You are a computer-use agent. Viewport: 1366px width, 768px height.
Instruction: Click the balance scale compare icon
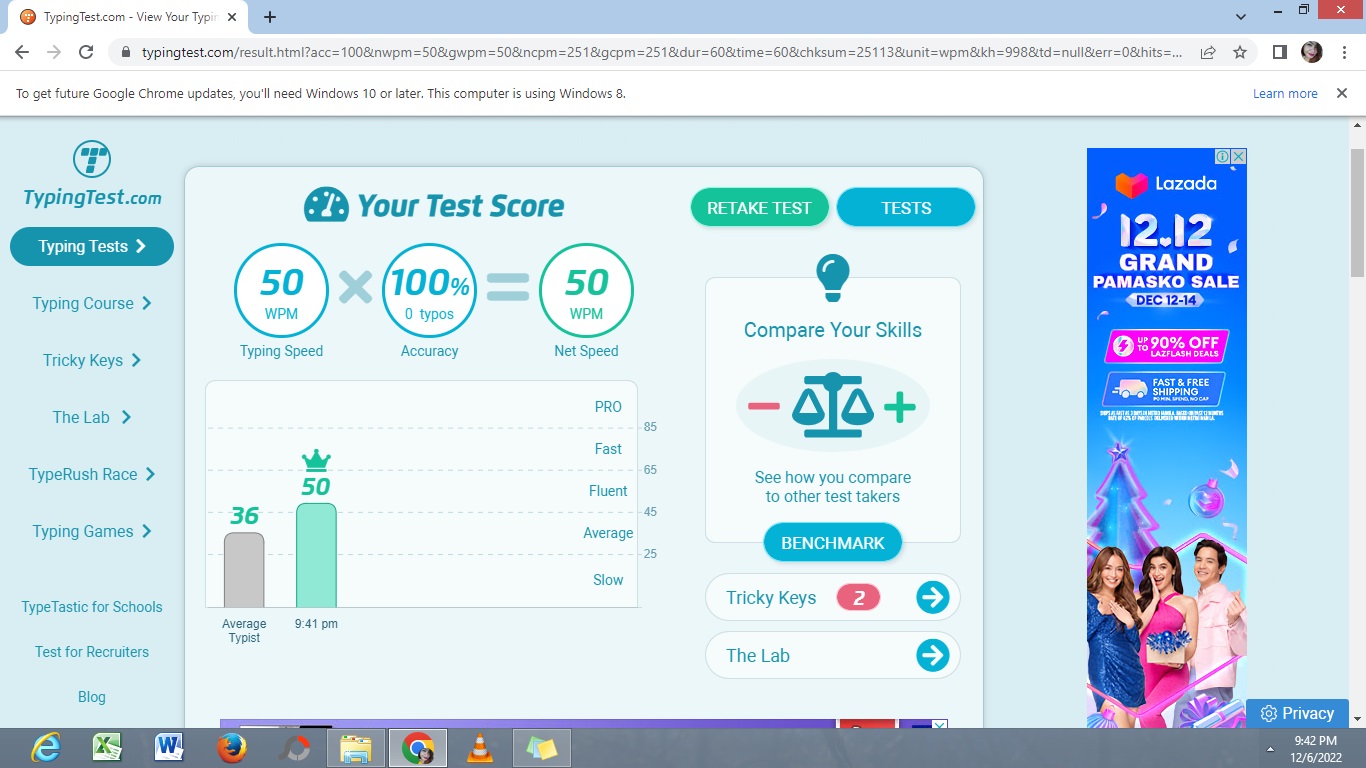click(833, 406)
